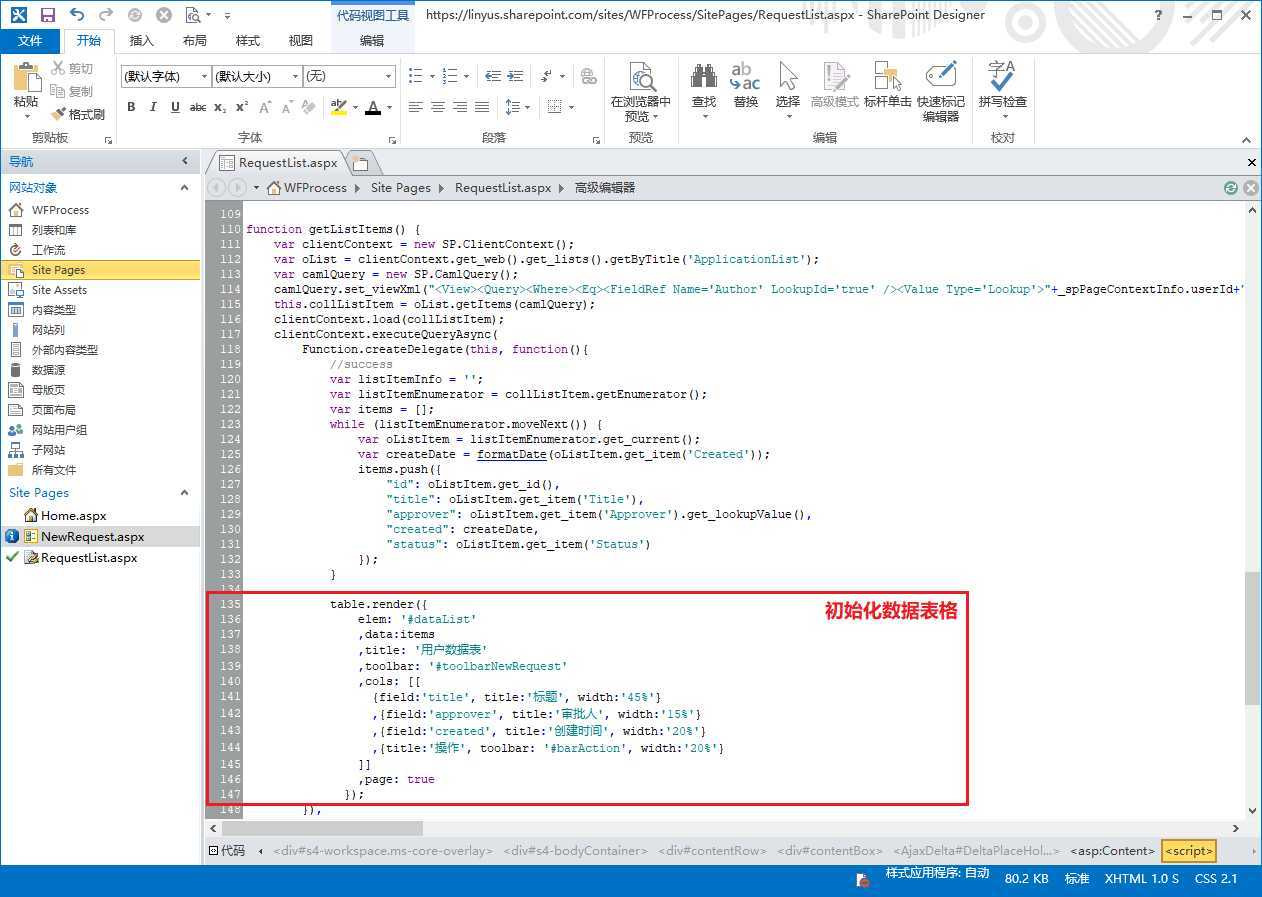Select the <asp:Content> tag in tag selector
The width and height of the screenshot is (1262, 897).
point(1113,851)
